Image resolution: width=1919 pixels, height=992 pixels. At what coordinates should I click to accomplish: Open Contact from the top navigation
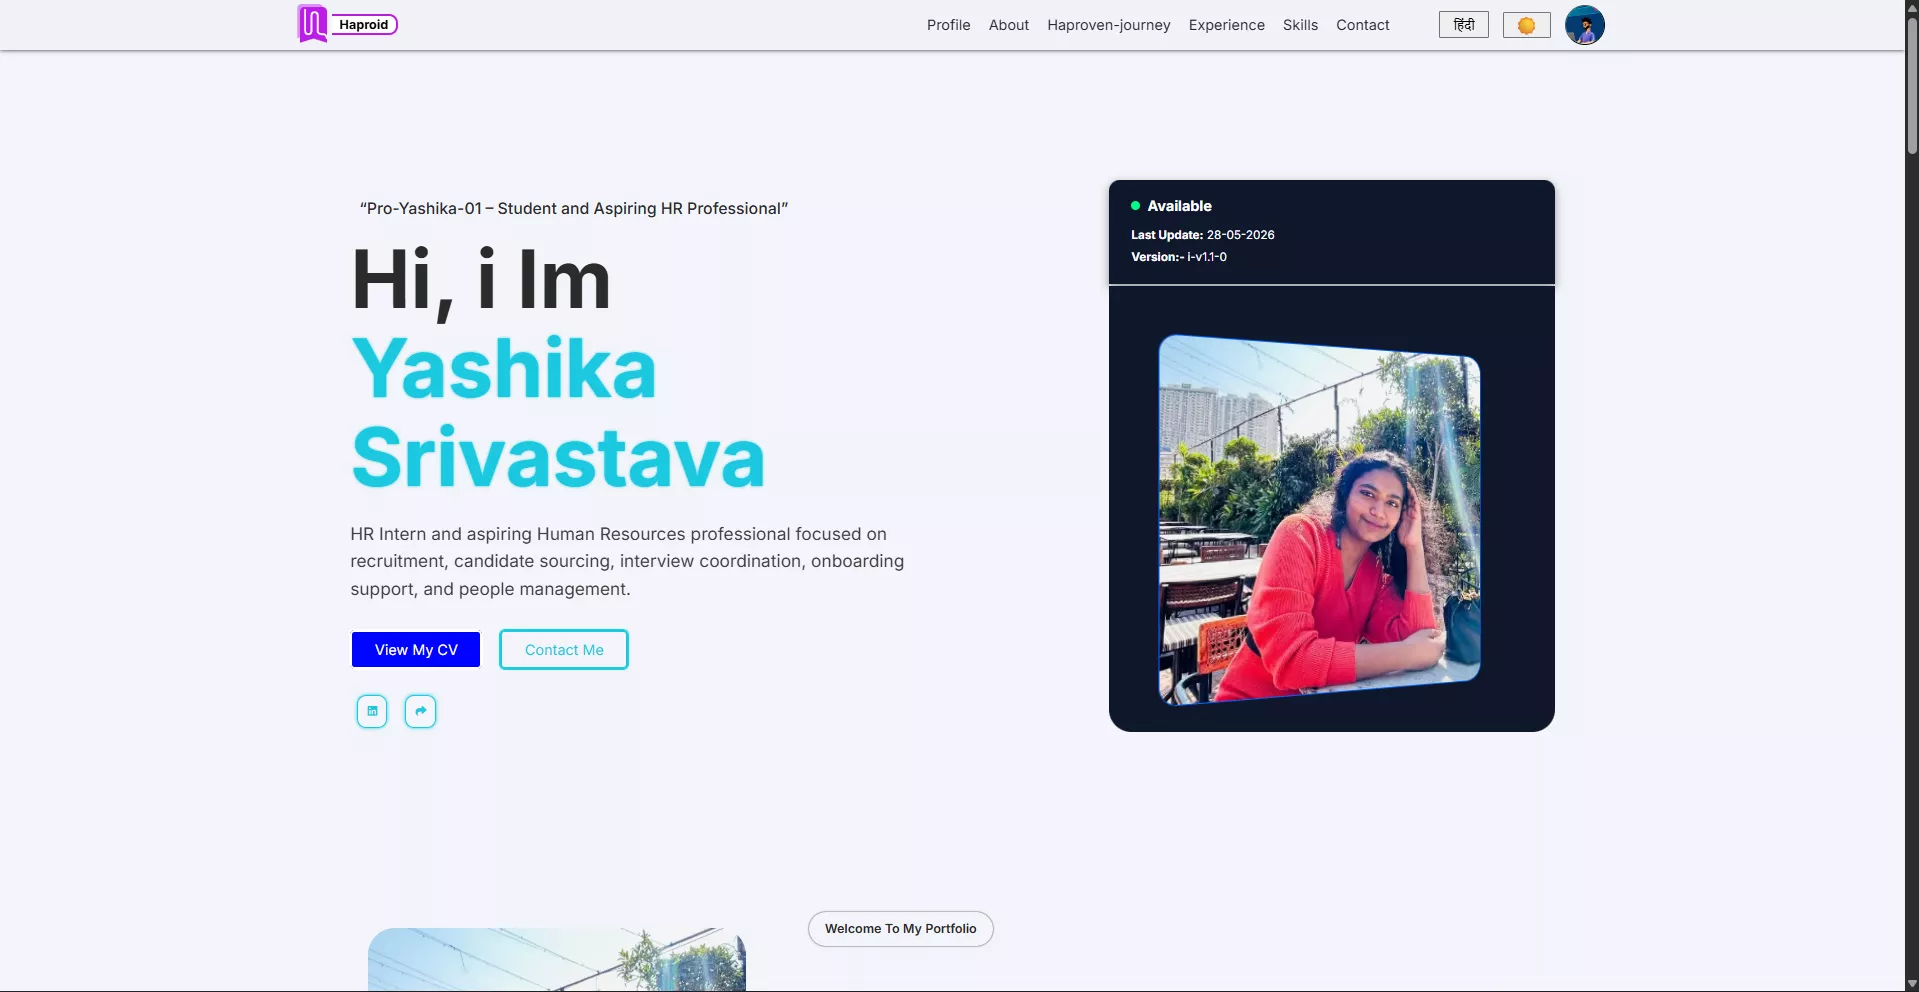pos(1362,25)
